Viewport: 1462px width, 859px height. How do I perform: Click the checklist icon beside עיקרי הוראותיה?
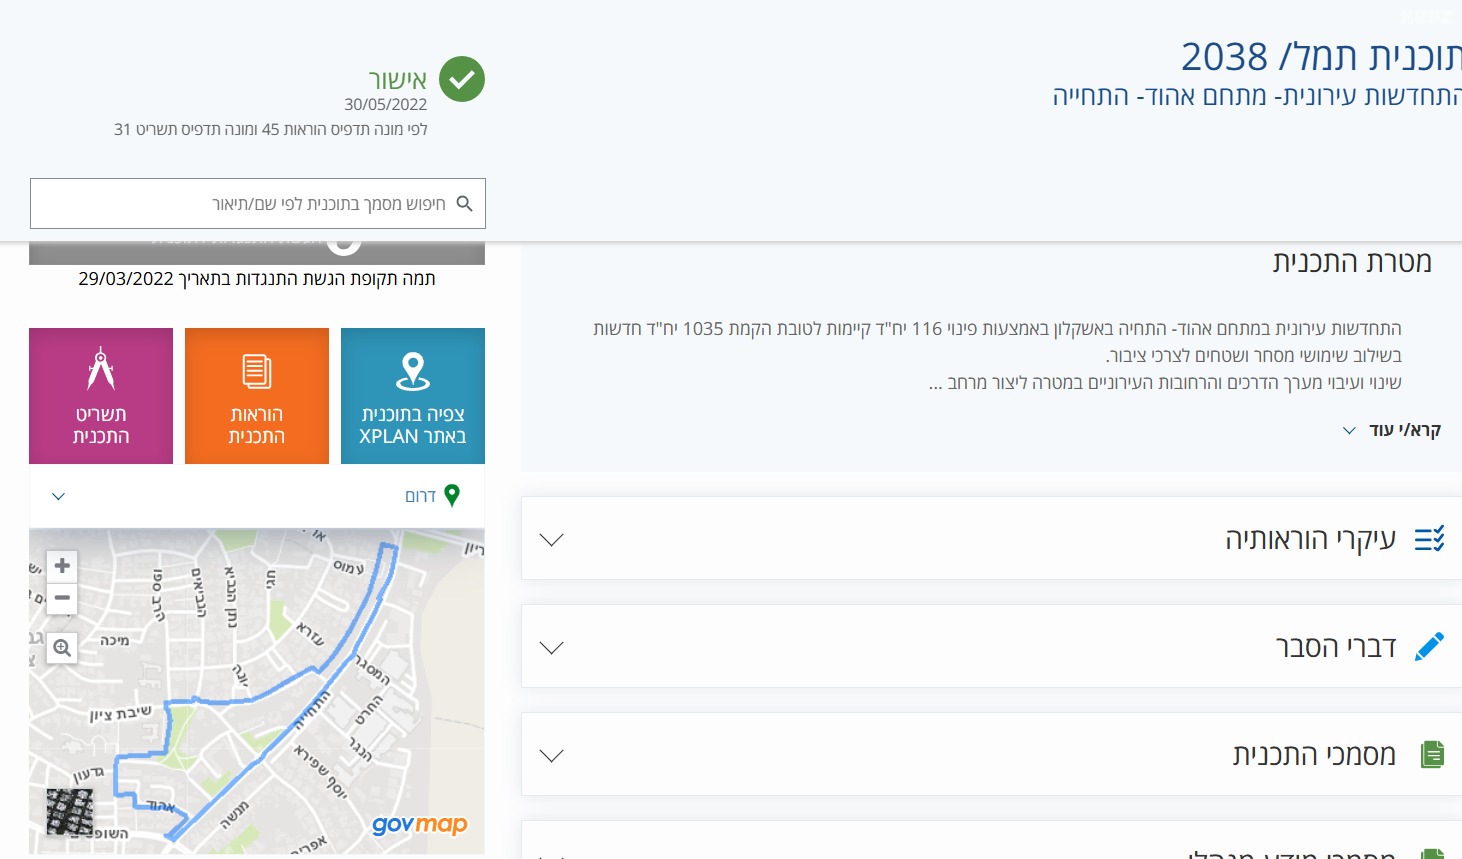point(1430,539)
